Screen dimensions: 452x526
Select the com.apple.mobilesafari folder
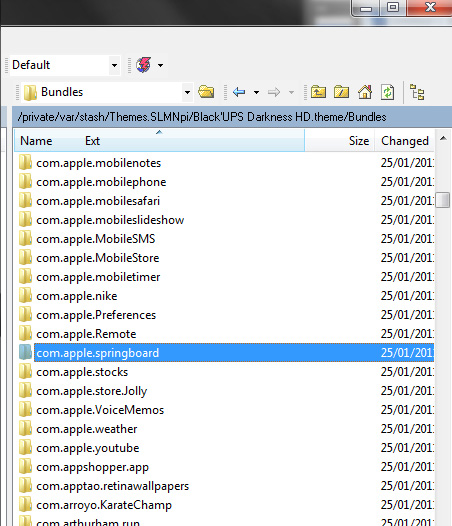pos(98,201)
